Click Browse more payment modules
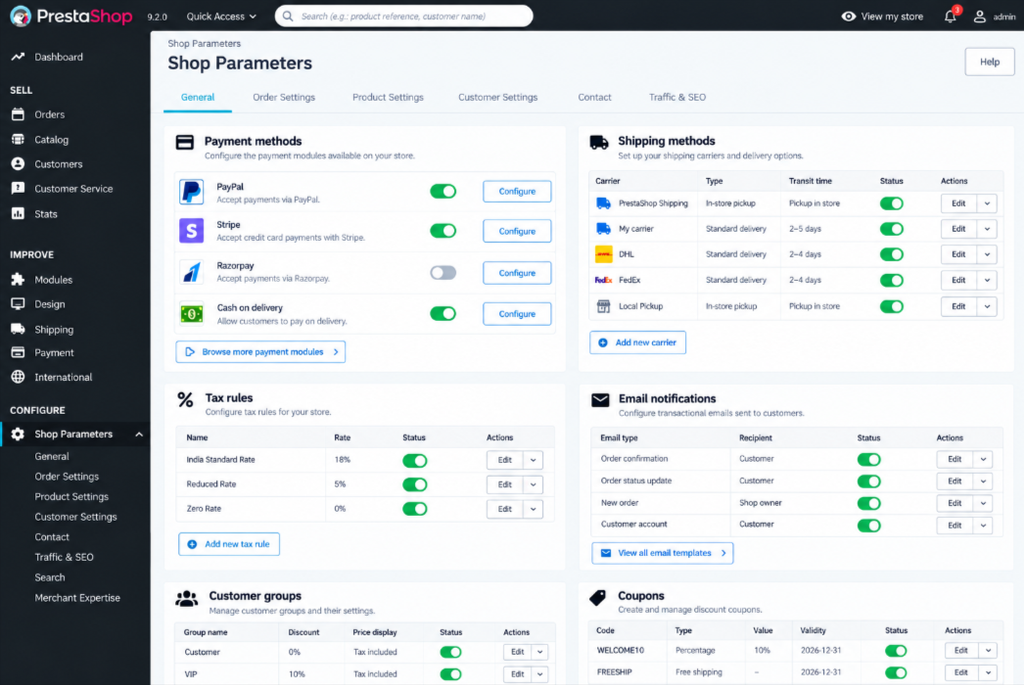 coord(261,352)
